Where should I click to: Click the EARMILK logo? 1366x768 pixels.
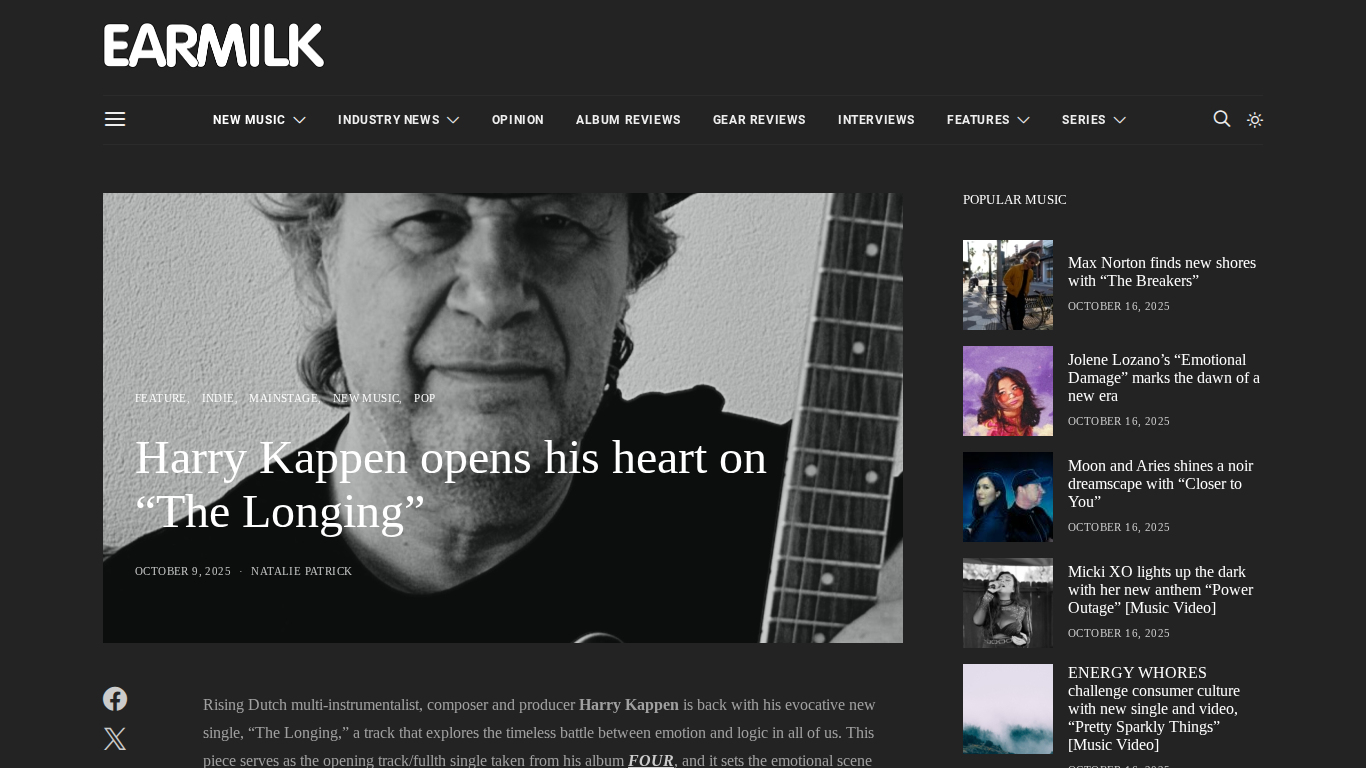click(214, 46)
